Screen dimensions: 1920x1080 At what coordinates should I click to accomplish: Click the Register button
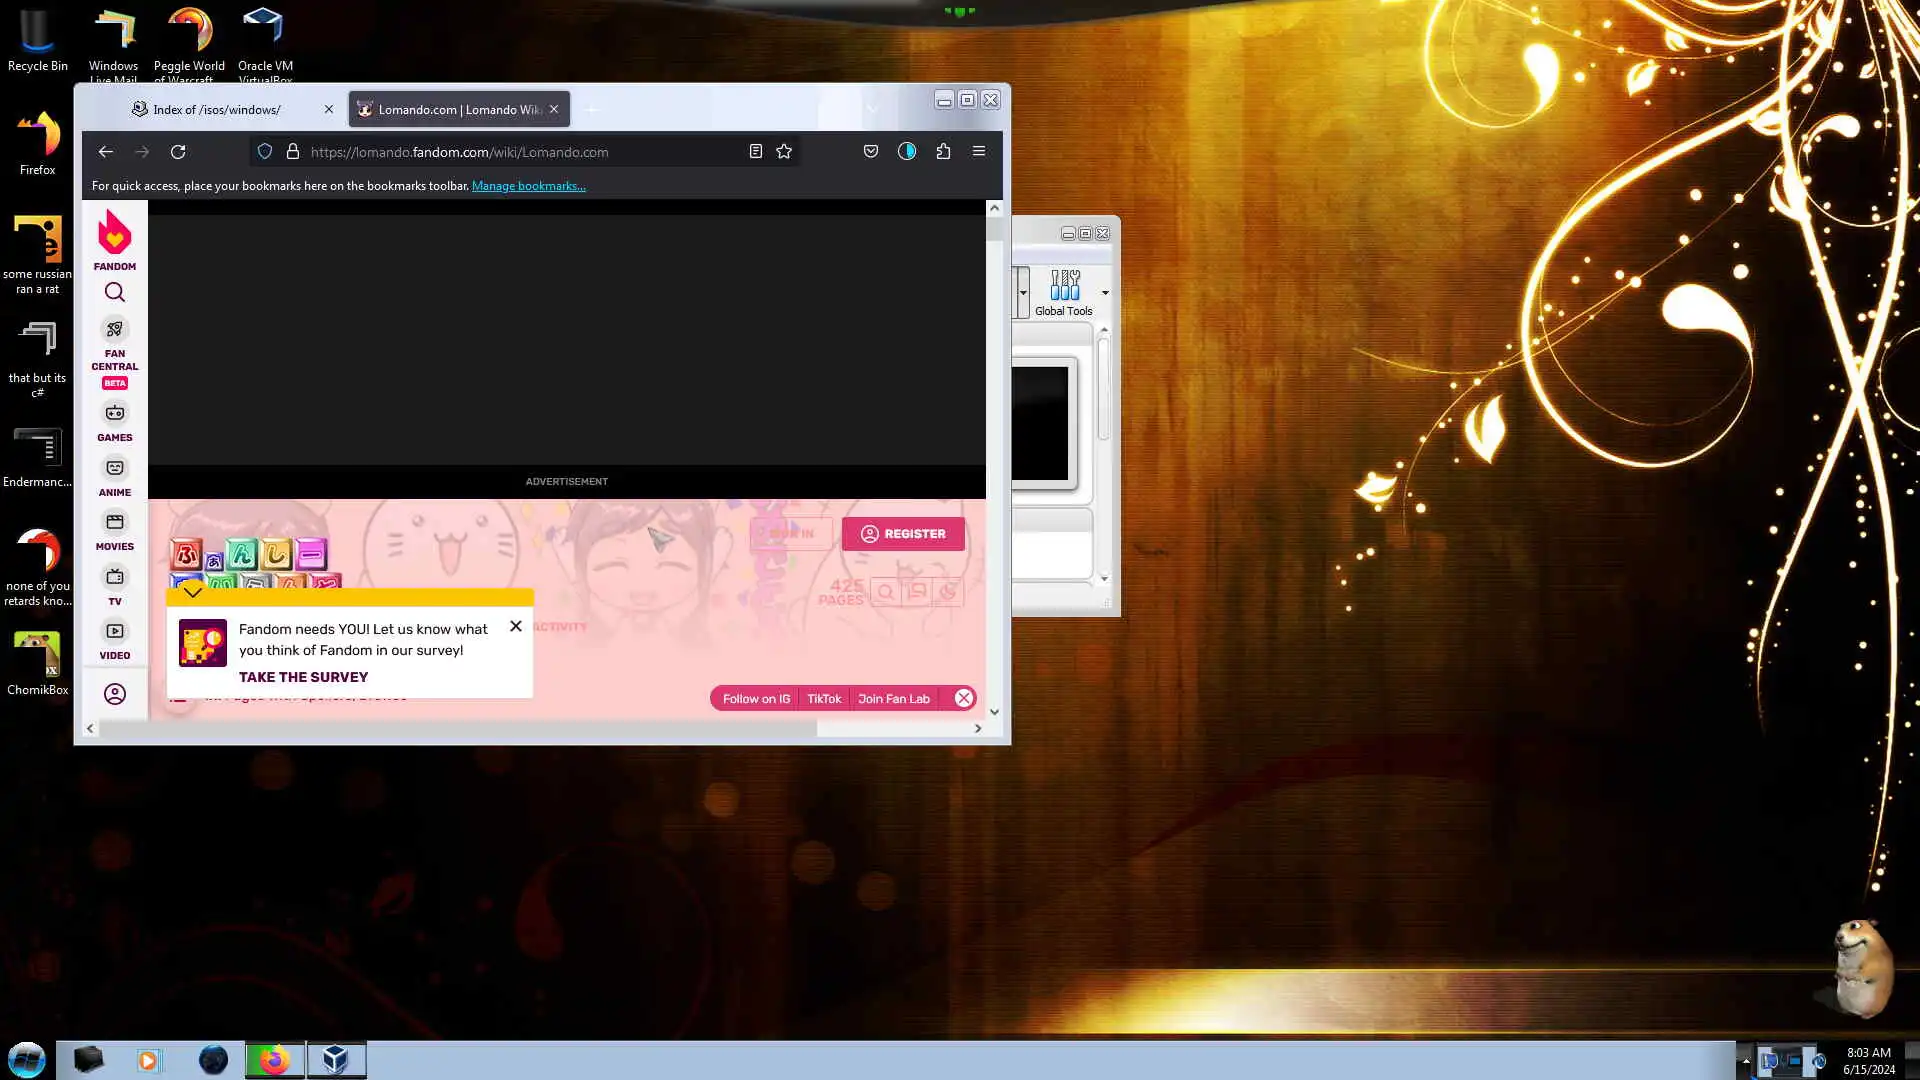pos(903,534)
